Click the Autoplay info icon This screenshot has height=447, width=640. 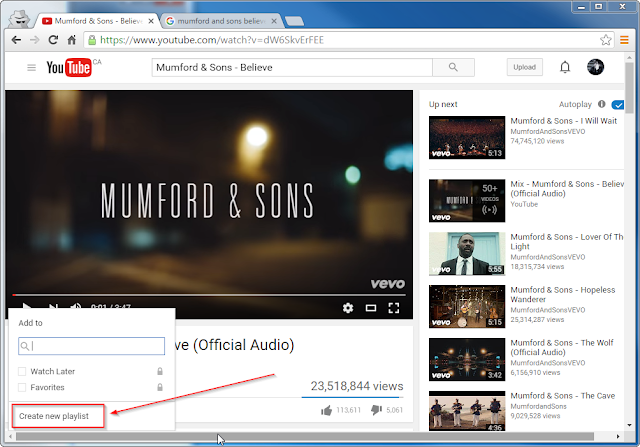click(602, 104)
